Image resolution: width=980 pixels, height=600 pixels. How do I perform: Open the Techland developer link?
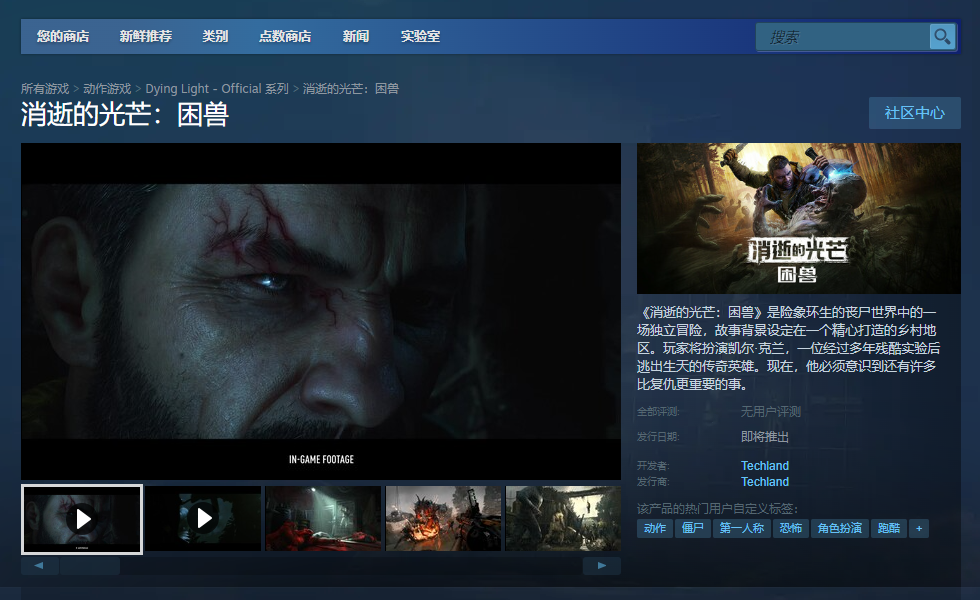coord(764,466)
